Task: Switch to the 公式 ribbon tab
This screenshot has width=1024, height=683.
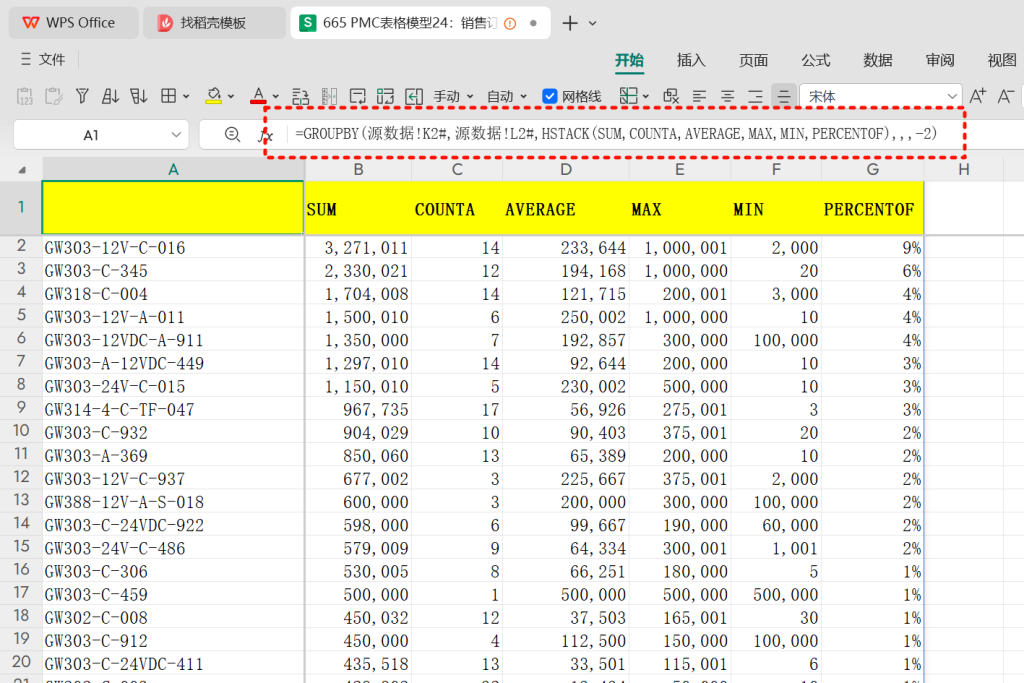Action: [816, 60]
